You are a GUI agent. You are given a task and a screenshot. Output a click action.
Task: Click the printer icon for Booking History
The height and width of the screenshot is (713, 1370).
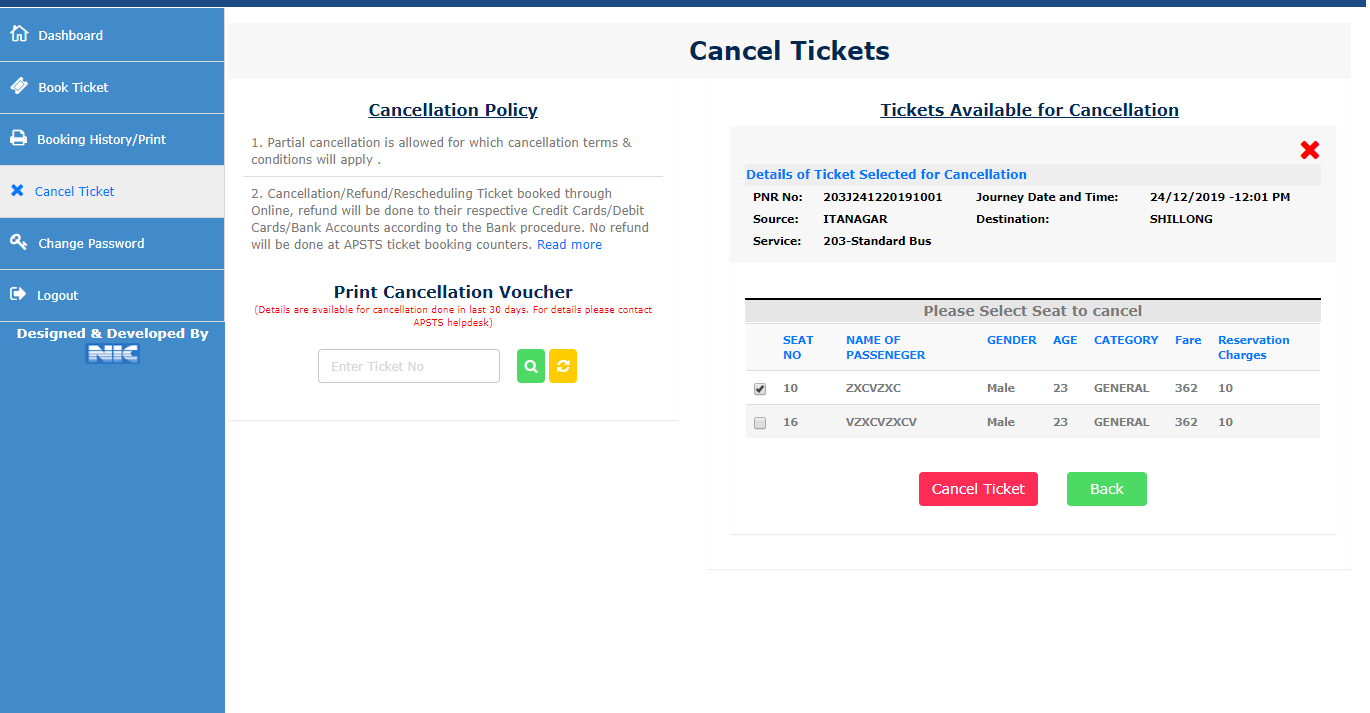click(x=18, y=138)
